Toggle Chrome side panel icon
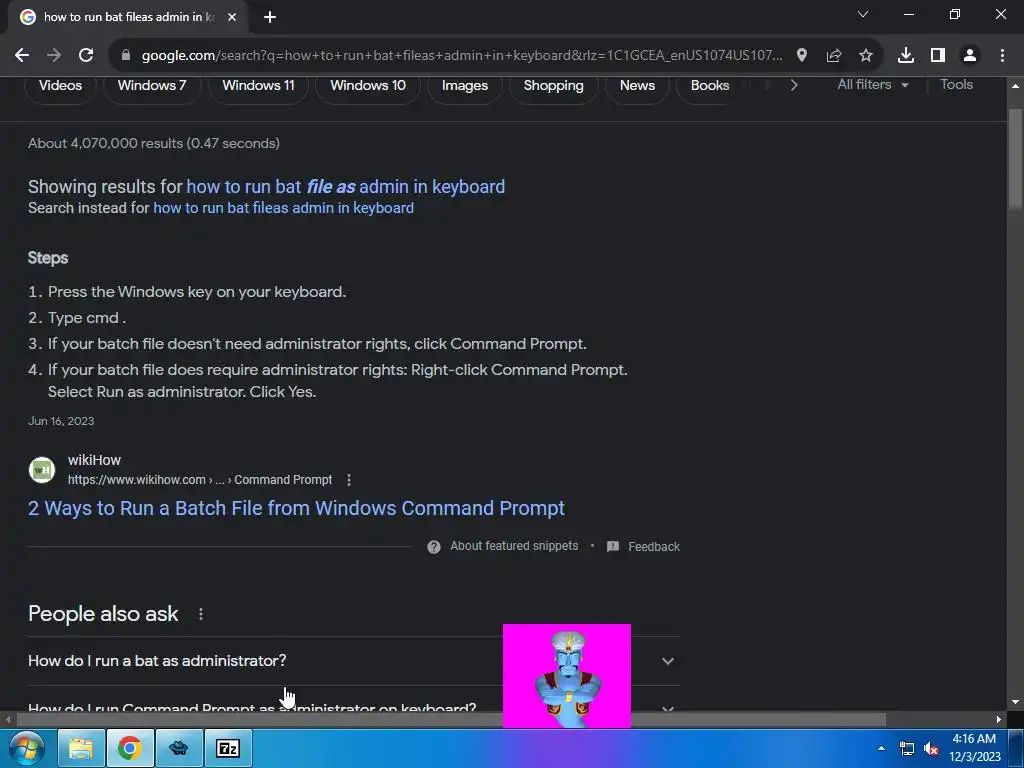Image resolution: width=1024 pixels, height=768 pixels. (x=937, y=56)
